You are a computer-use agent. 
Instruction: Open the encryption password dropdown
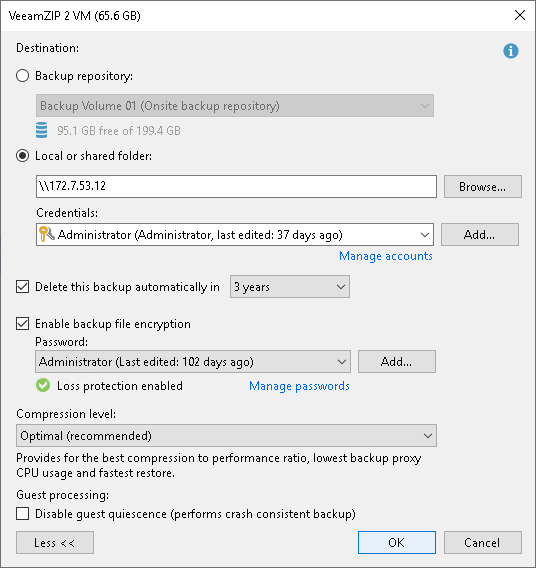point(193,362)
